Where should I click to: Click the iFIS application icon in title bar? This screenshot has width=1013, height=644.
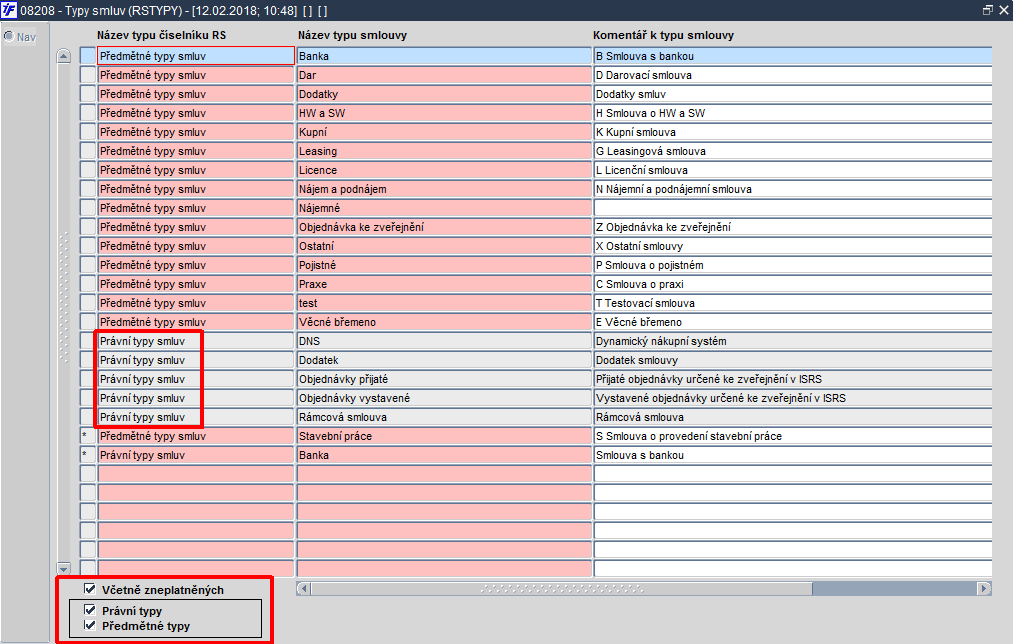point(8,10)
